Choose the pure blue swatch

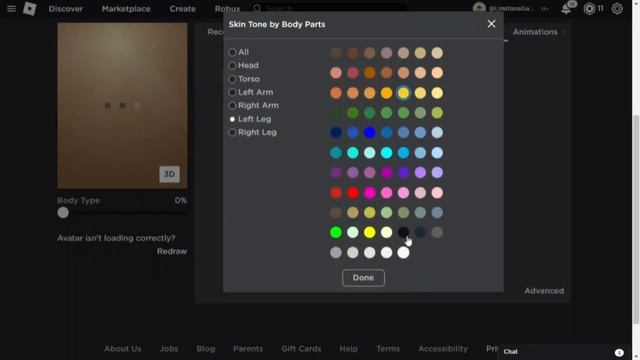[370, 133]
